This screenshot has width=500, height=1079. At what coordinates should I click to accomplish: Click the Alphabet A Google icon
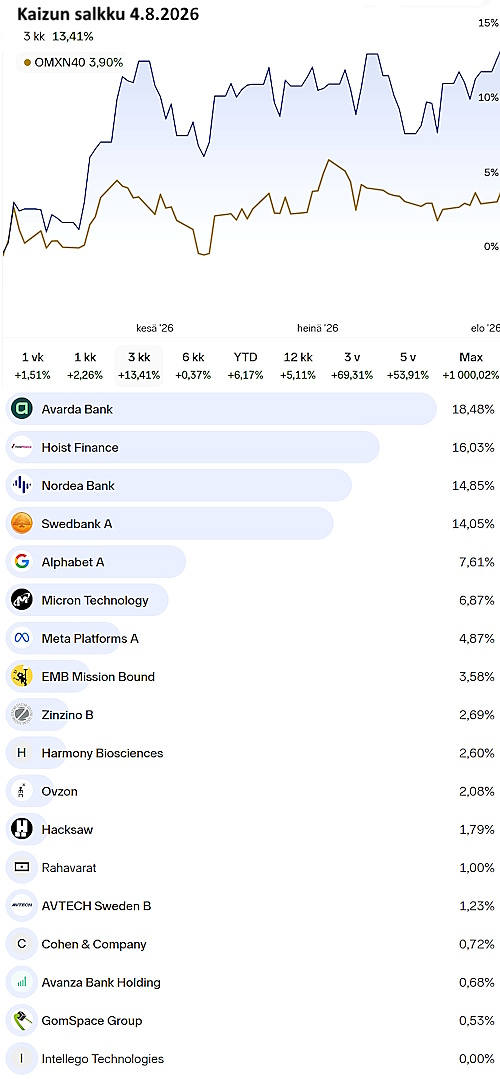click(x=22, y=562)
